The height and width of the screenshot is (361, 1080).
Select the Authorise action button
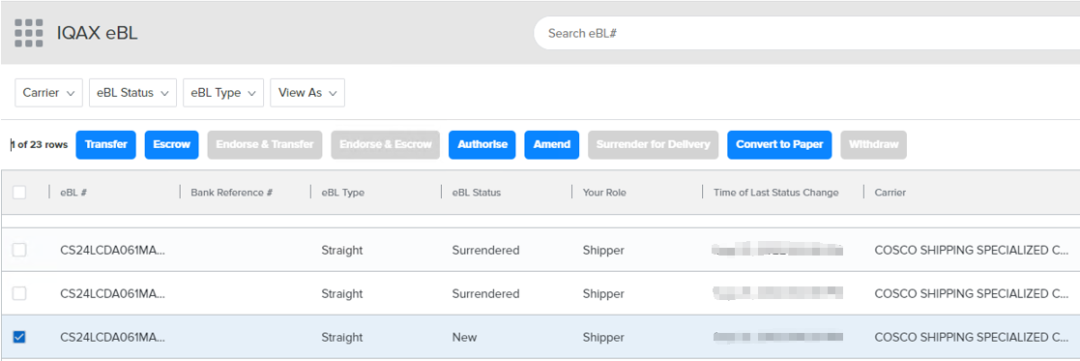coord(482,145)
